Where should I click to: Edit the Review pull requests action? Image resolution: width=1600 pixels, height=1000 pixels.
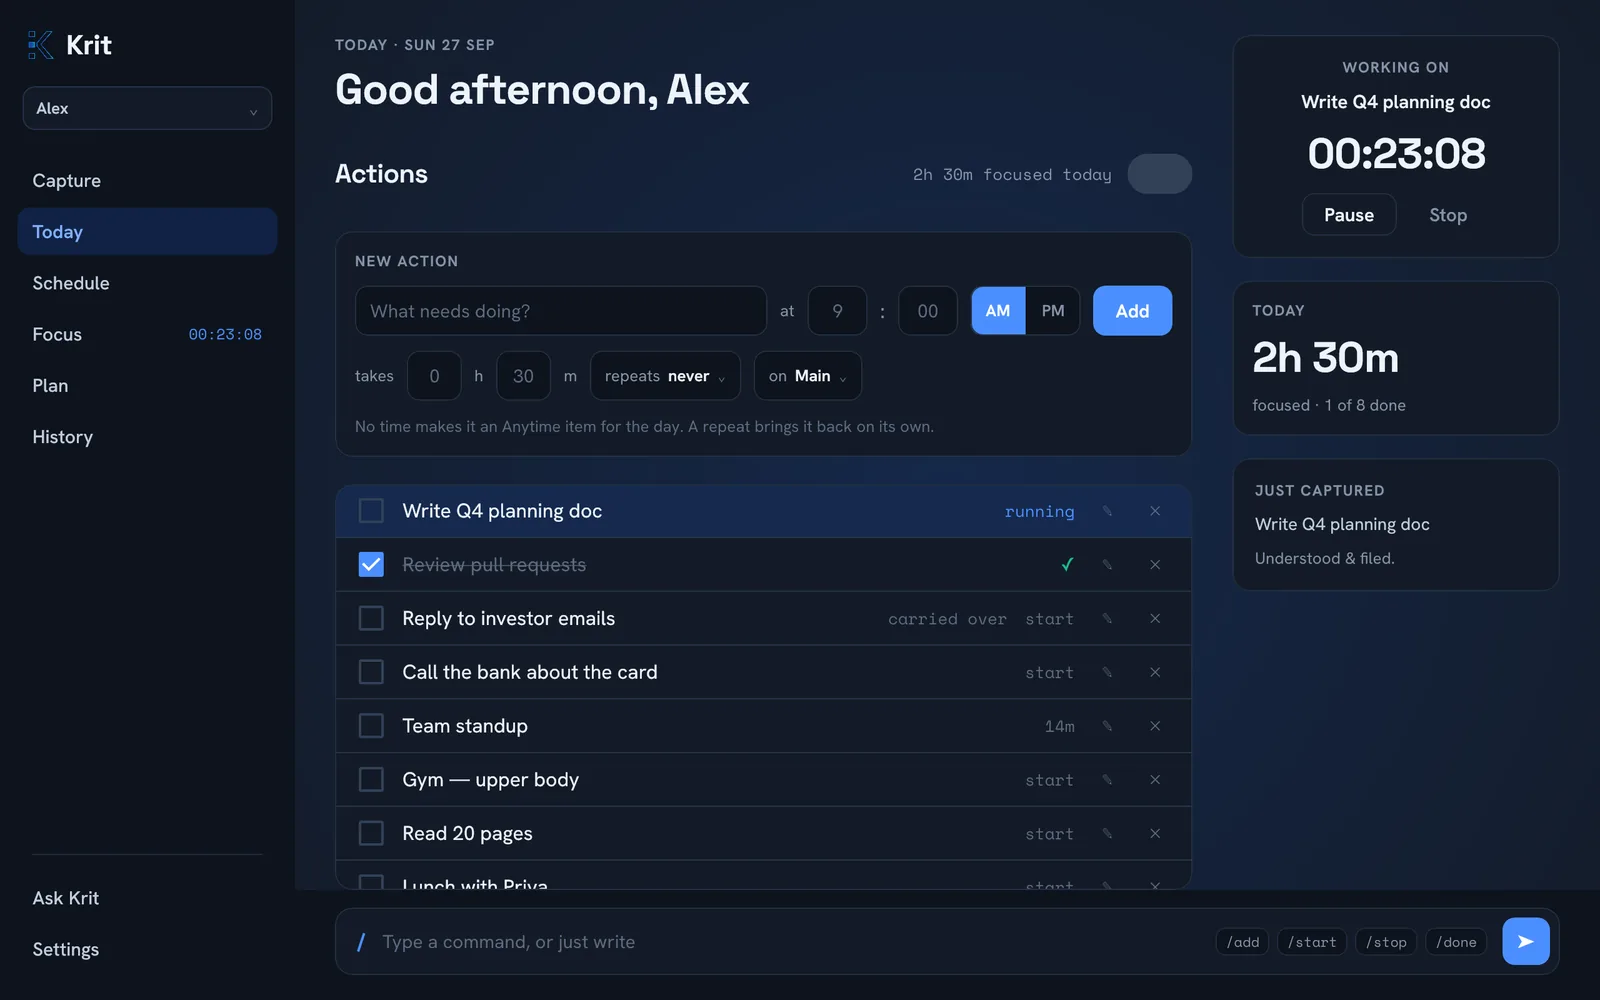point(1107,565)
